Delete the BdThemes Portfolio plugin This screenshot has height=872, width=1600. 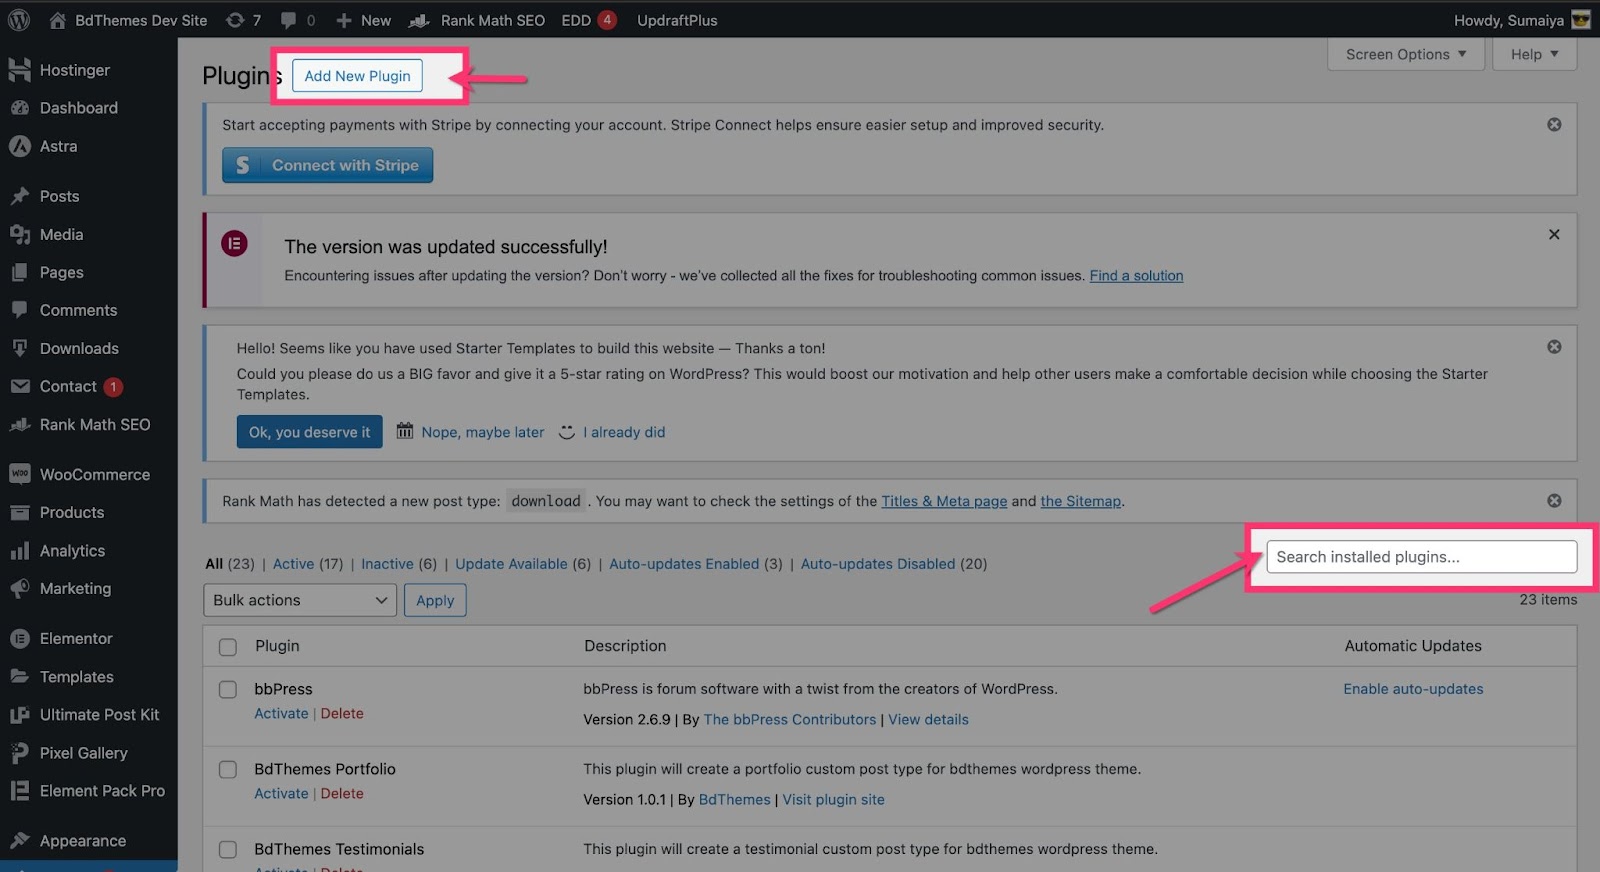tap(342, 793)
